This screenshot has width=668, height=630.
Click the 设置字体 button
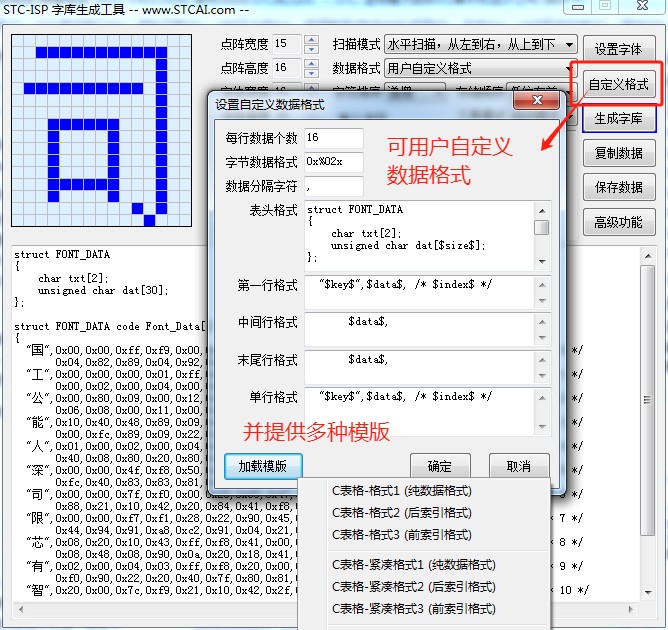pos(619,49)
